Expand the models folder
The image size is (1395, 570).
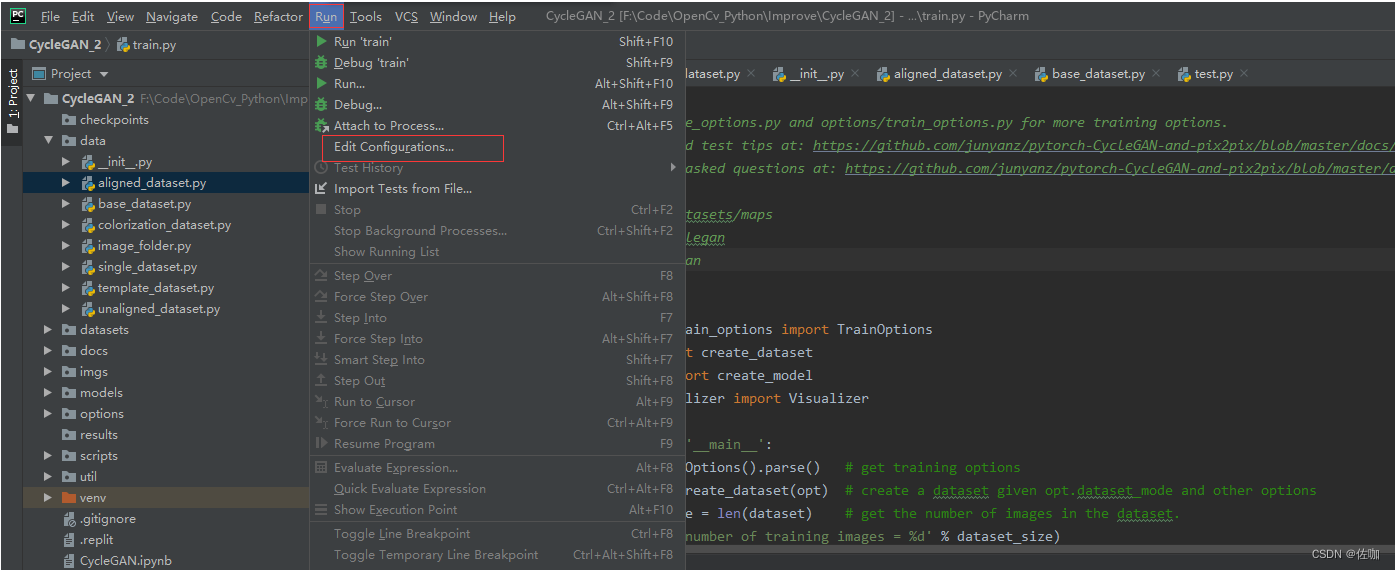(x=48, y=393)
